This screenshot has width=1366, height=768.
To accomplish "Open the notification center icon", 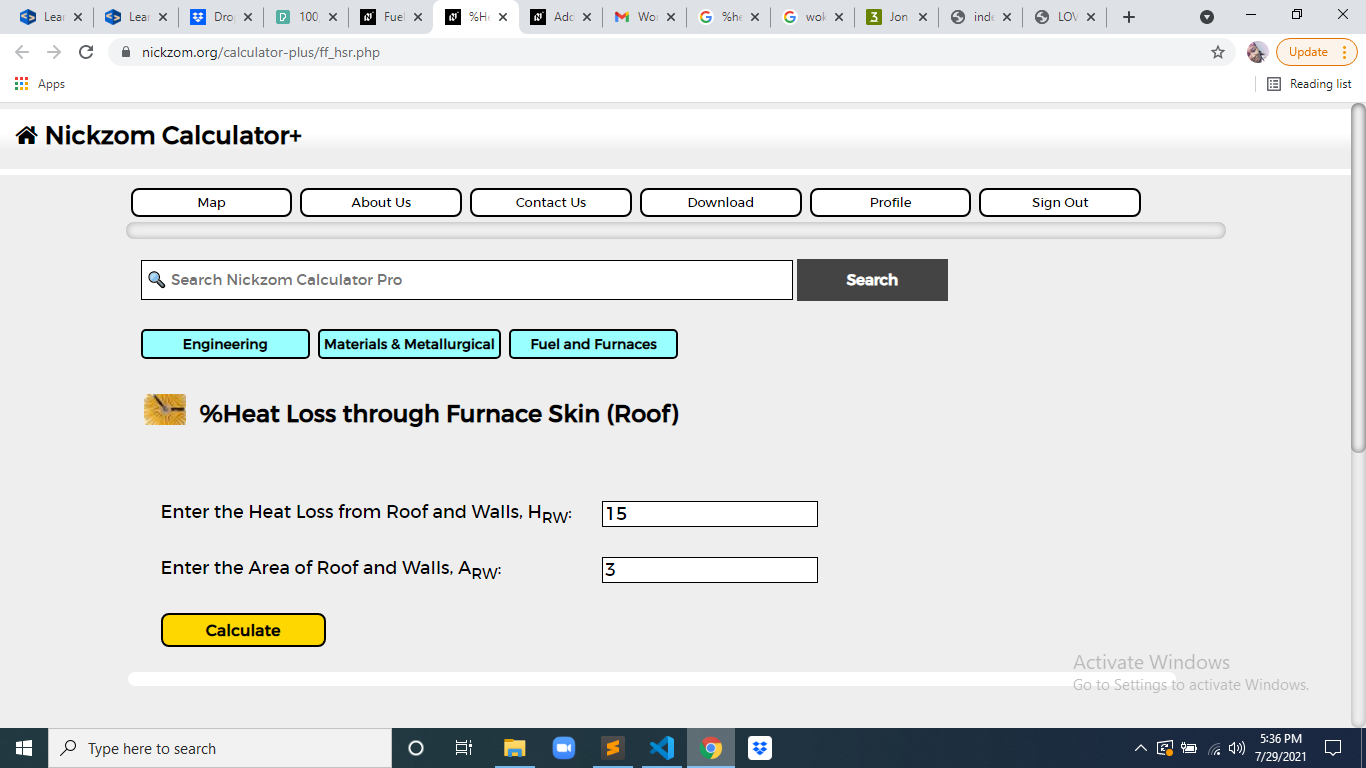I will [1332, 748].
